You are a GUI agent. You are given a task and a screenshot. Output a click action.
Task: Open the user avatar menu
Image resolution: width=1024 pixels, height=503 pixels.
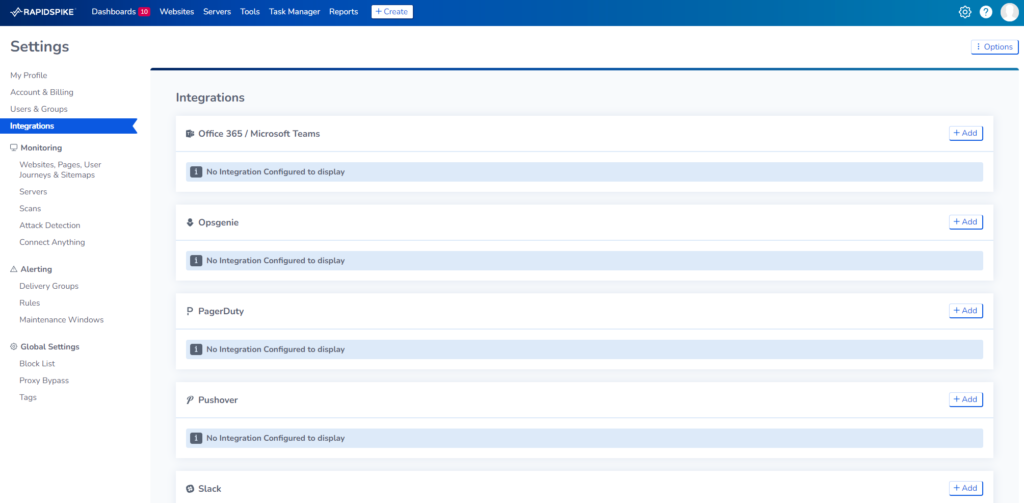(1009, 12)
